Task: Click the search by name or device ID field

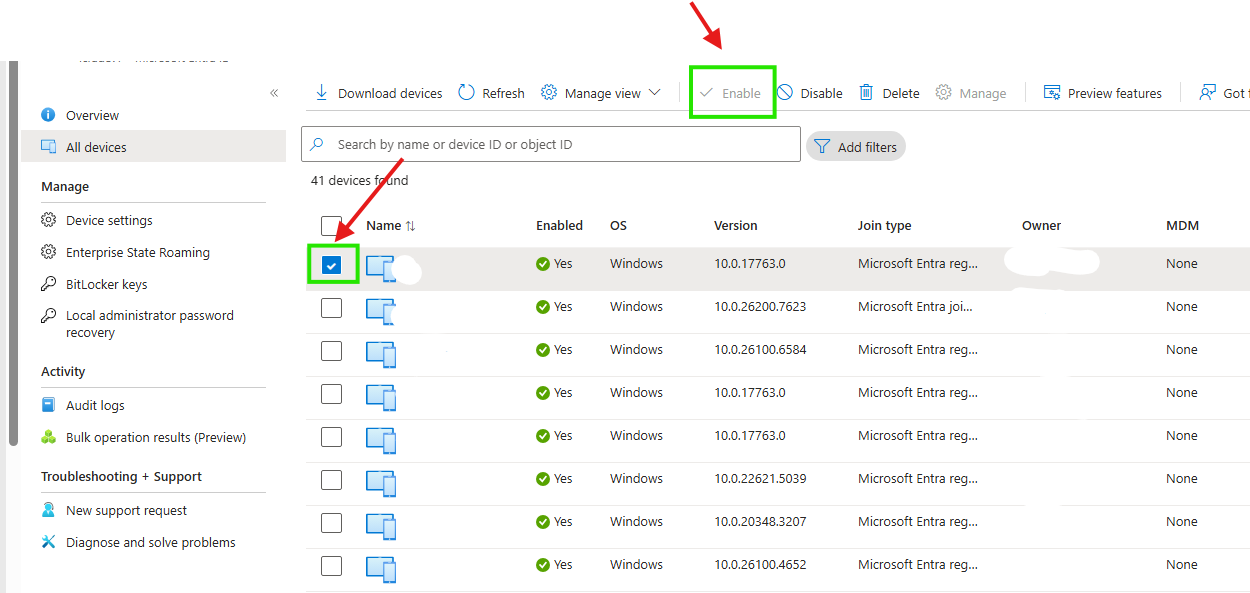Action: tap(551, 144)
